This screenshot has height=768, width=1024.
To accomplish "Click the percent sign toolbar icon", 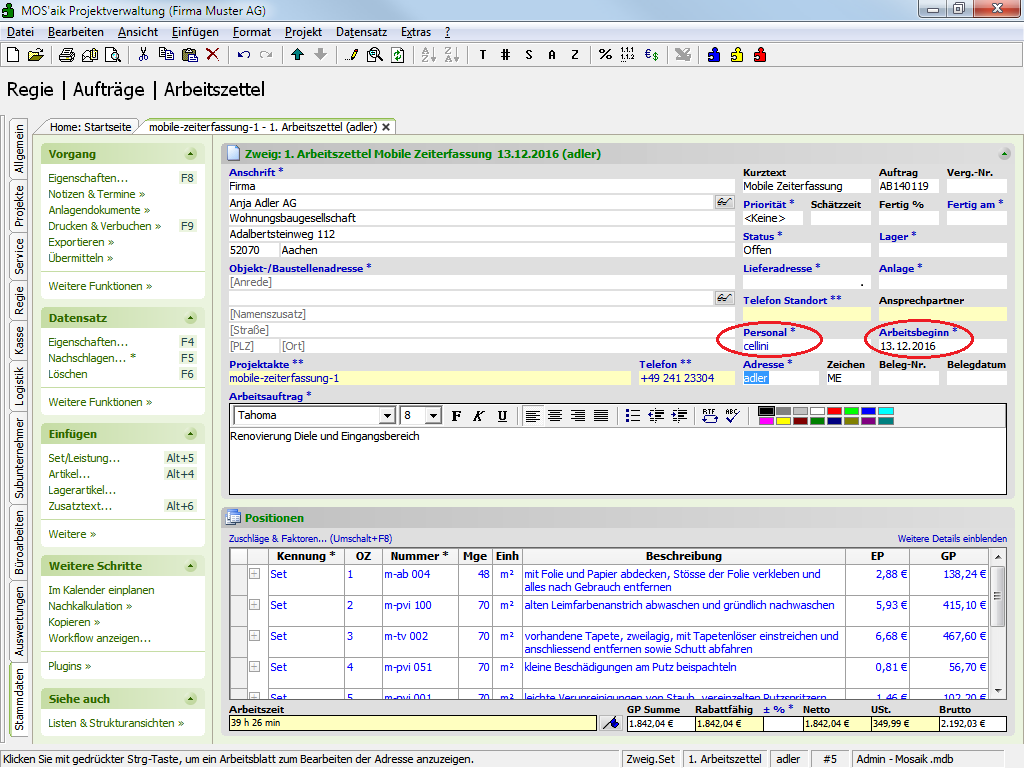I will point(605,55).
